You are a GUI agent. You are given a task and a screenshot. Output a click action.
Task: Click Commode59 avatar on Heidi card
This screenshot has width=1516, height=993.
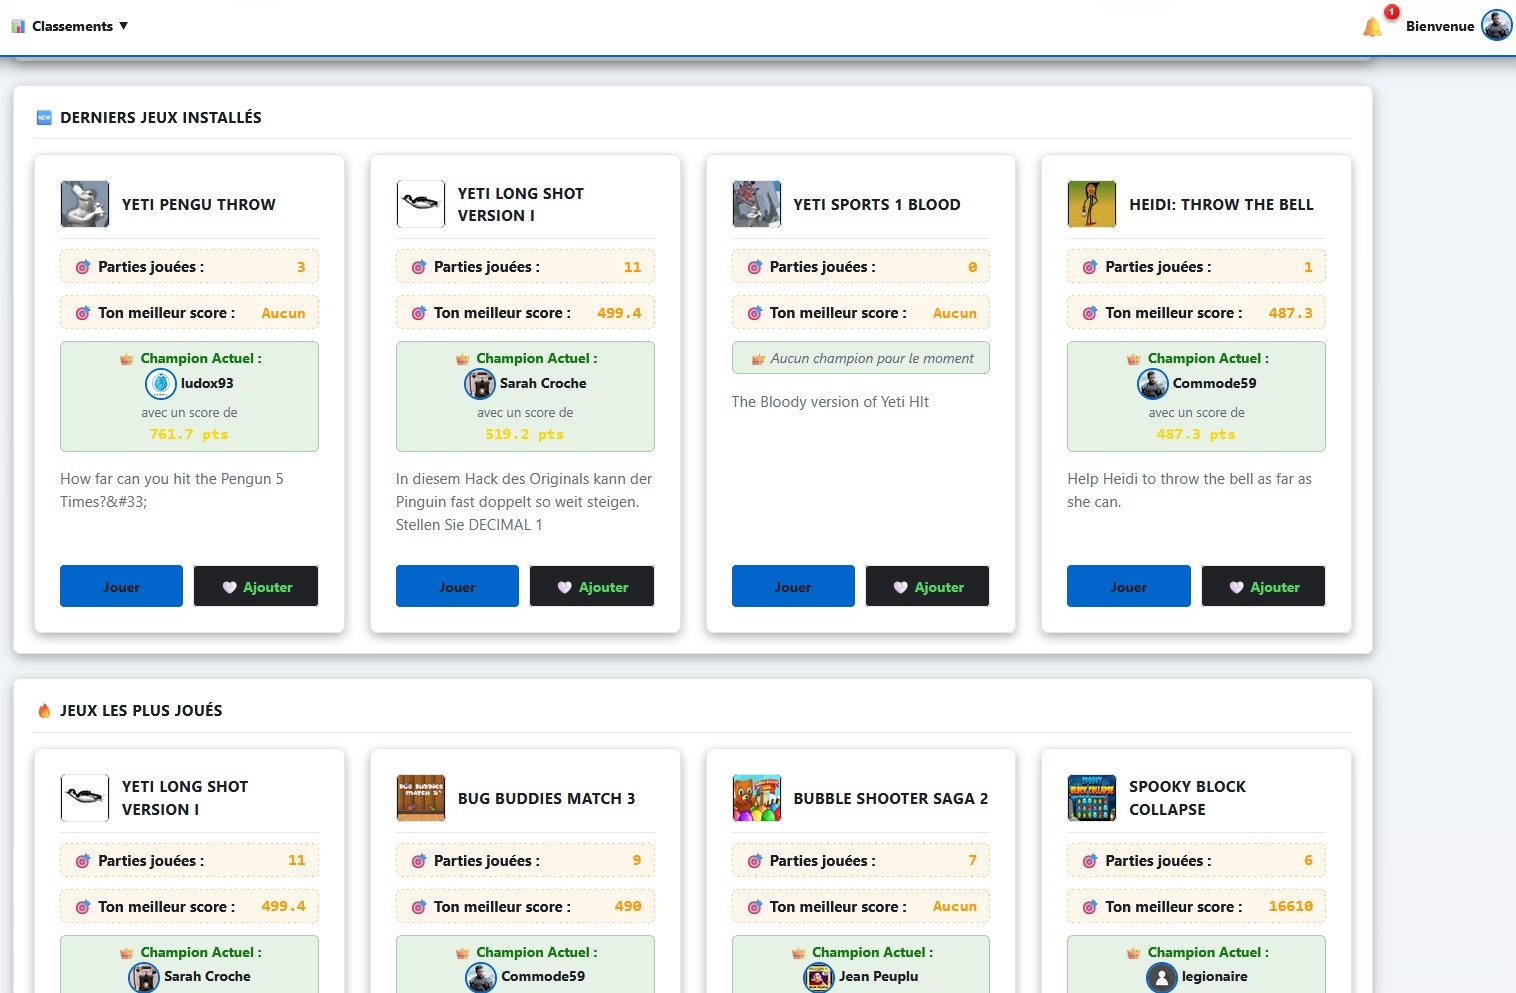[1153, 383]
